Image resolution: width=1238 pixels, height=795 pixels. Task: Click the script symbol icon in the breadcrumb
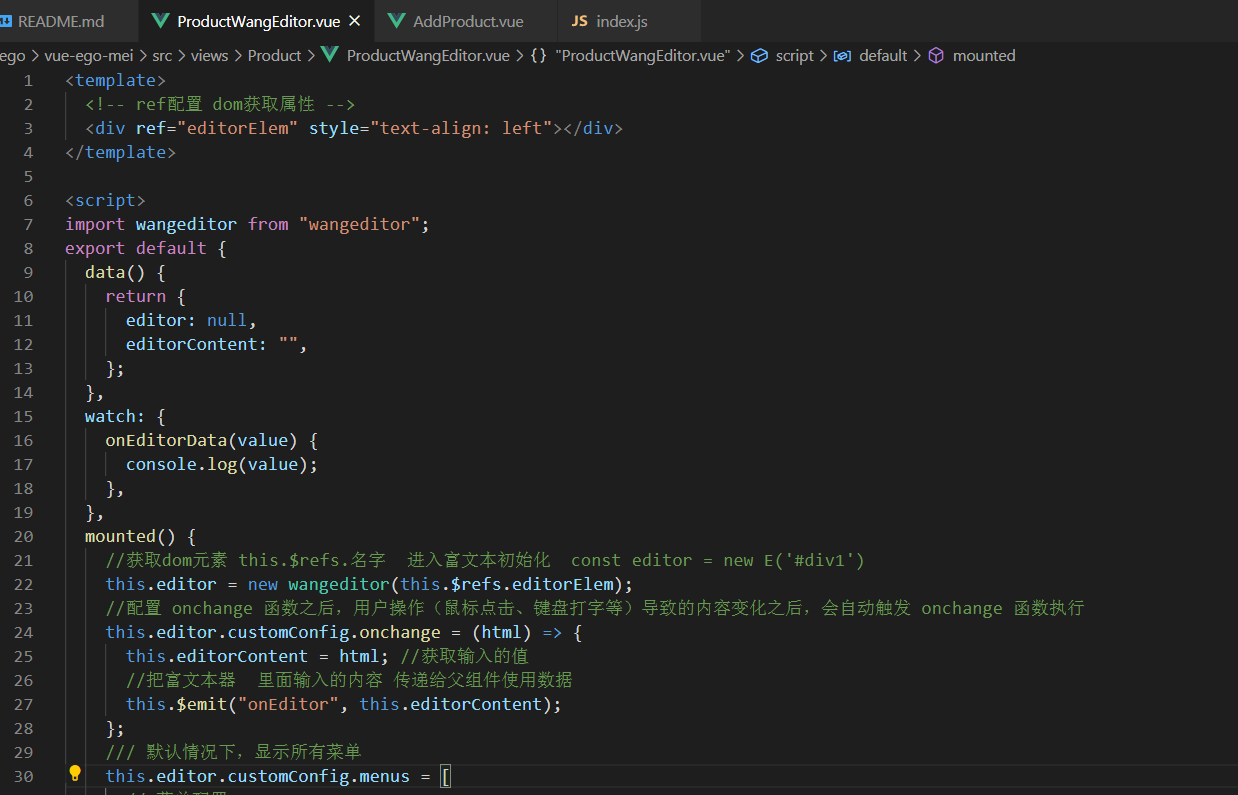click(762, 56)
